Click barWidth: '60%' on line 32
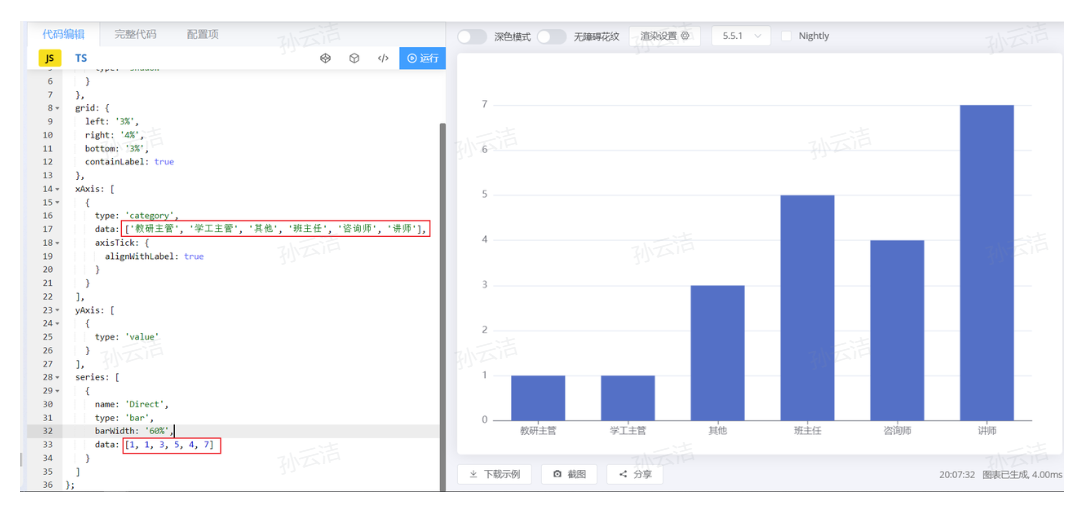The width and height of the screenshot is (1088, 526). click(133, 431)
